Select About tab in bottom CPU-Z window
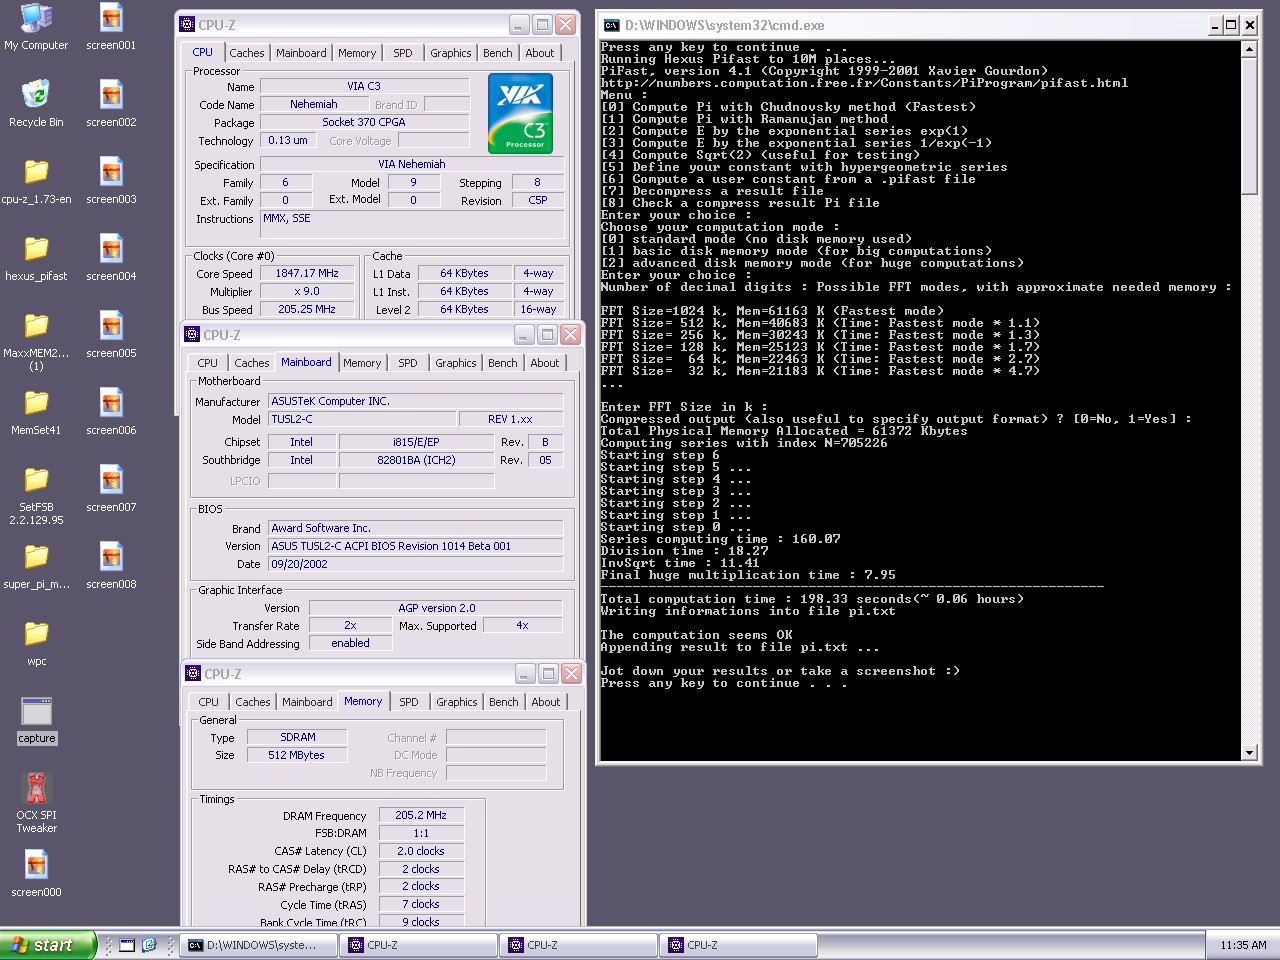Image resolution: width=1280 pixels, height=960 pixels. [x=546, y=702]
